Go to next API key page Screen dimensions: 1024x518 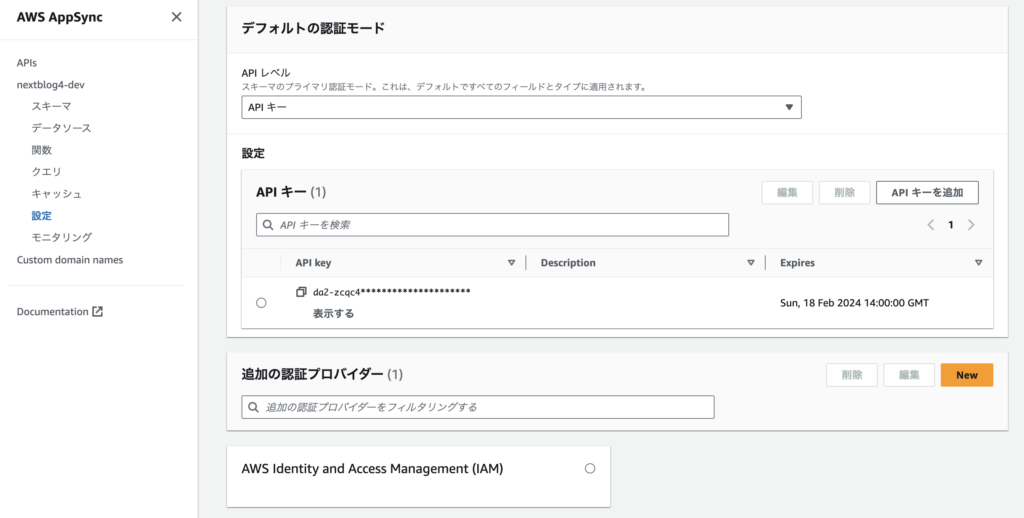coord(971,225)
